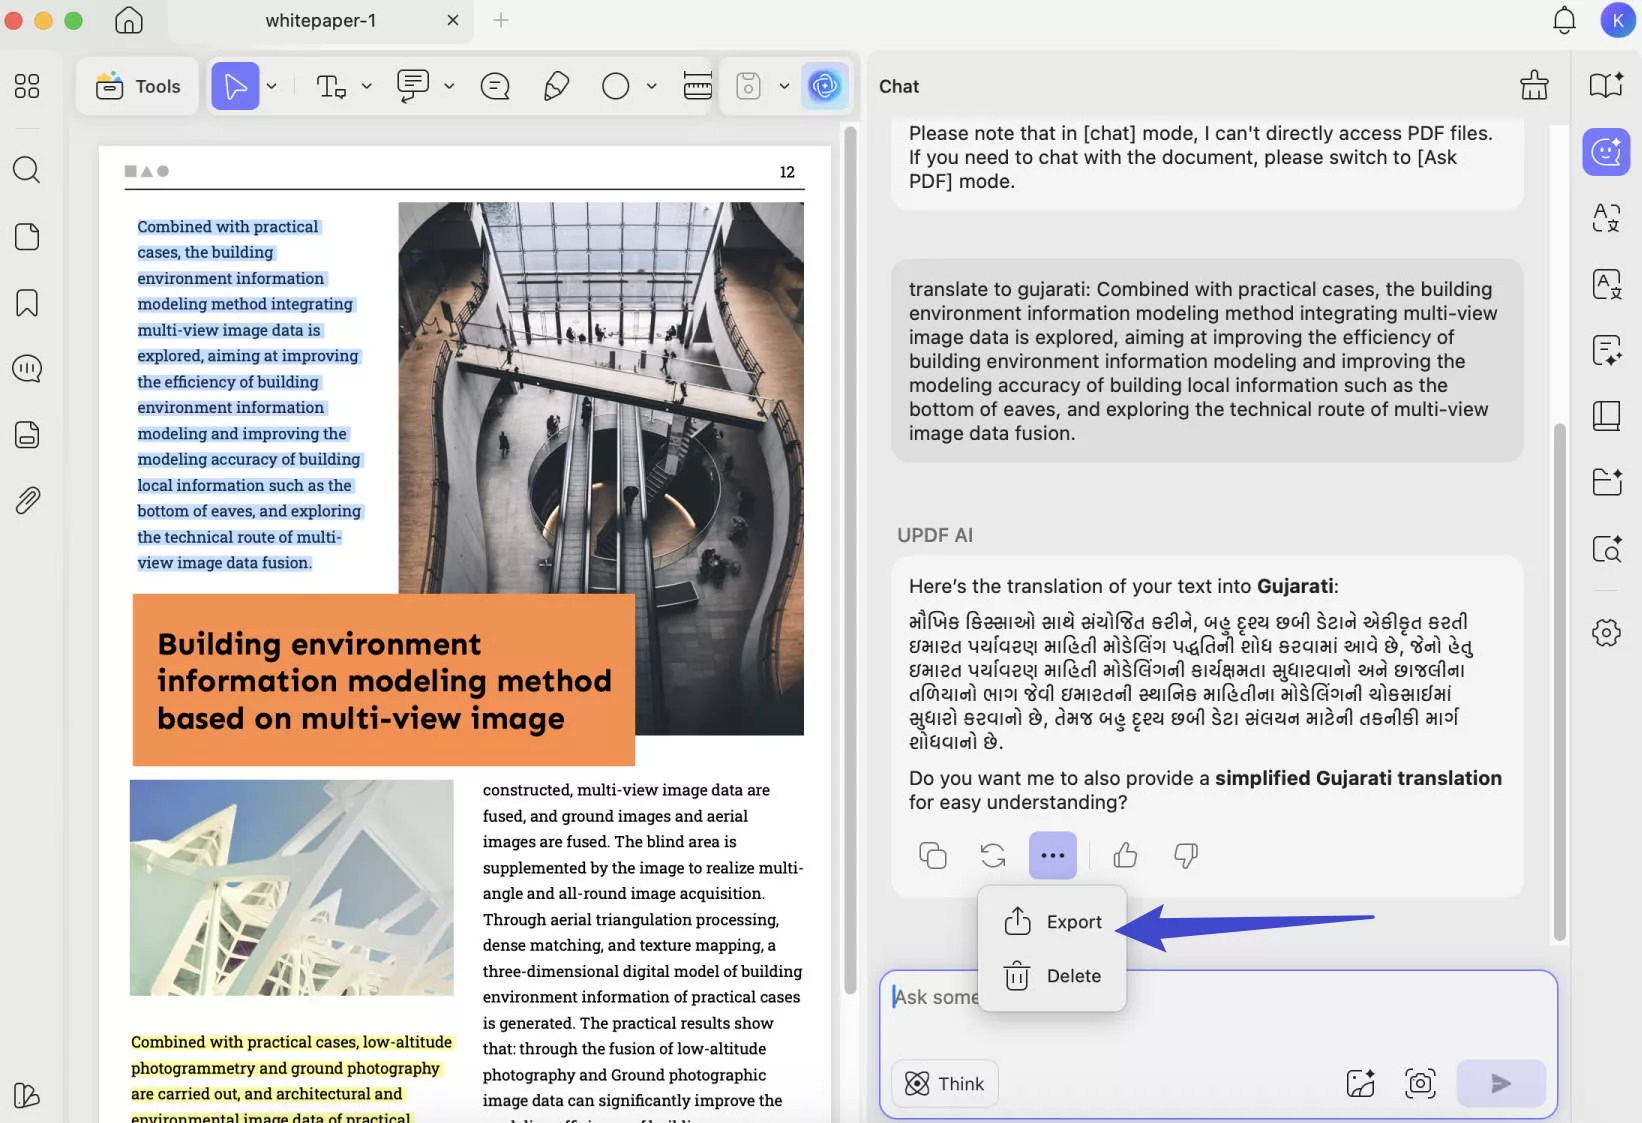Give a thumbs down to the AI translation
1642x1123 pixels.
1185,856
